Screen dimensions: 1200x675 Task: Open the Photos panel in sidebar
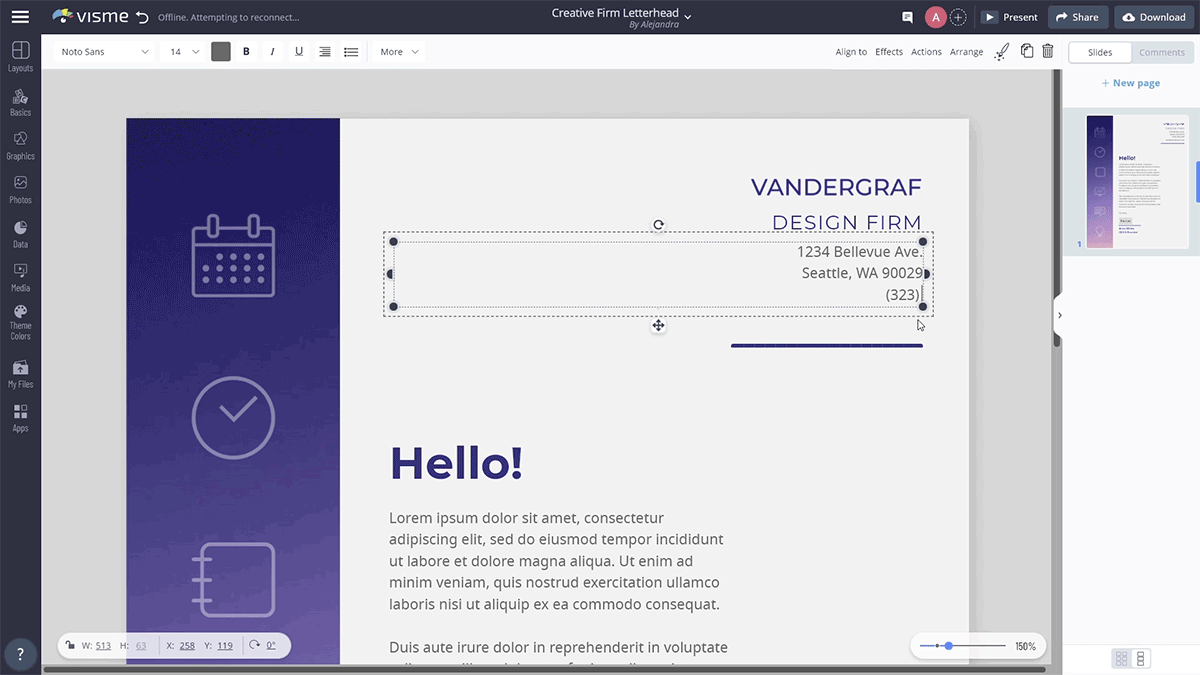[20, 187]
